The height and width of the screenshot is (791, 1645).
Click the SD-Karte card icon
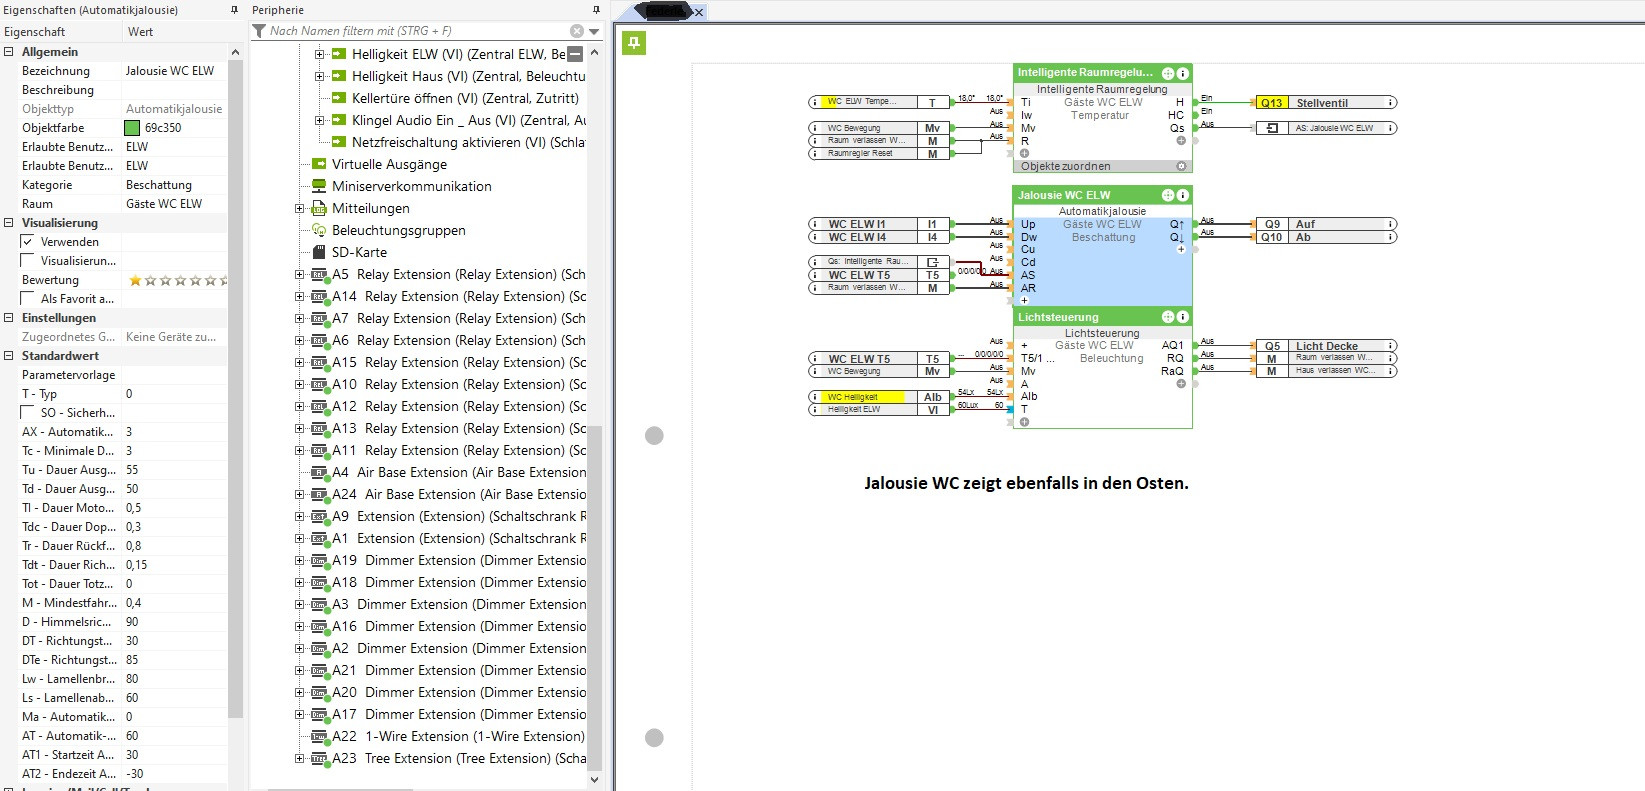(319, 252)
